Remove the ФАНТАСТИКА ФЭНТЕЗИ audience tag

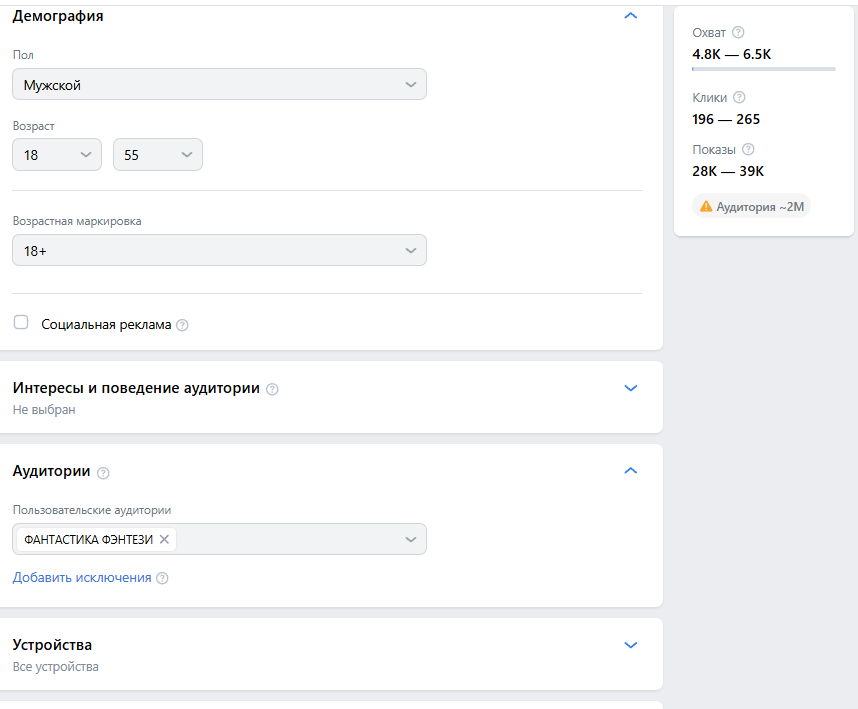pyautogui.click(x=165, y=539)
